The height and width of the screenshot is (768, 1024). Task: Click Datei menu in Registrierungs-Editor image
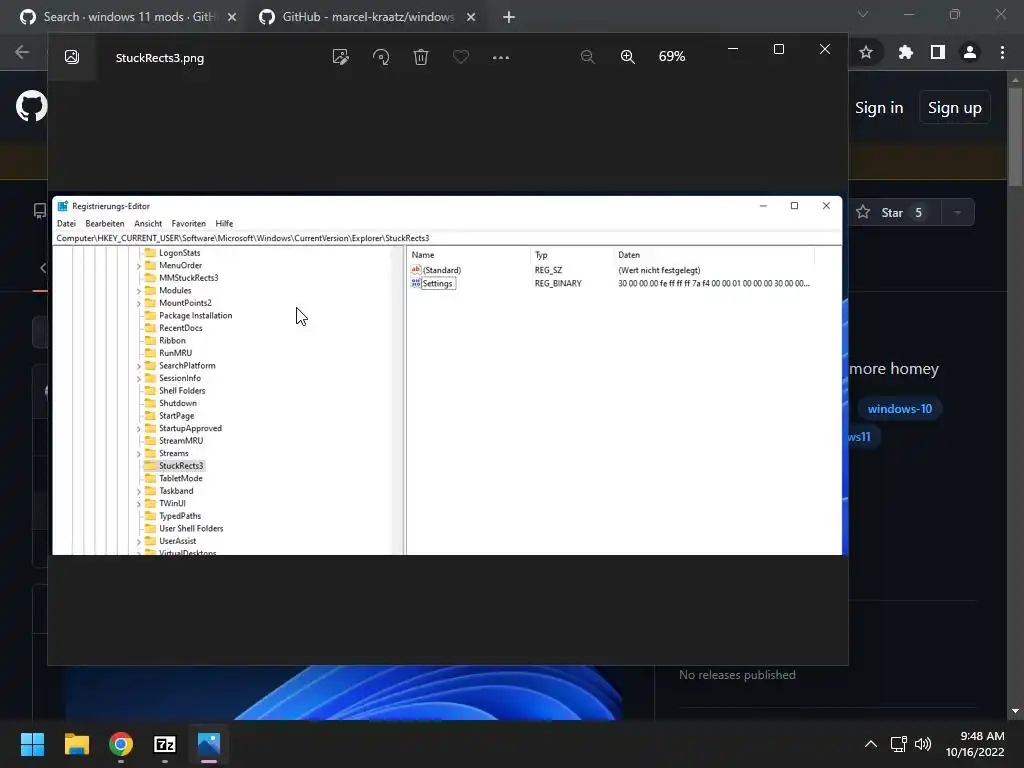[66, 223]
